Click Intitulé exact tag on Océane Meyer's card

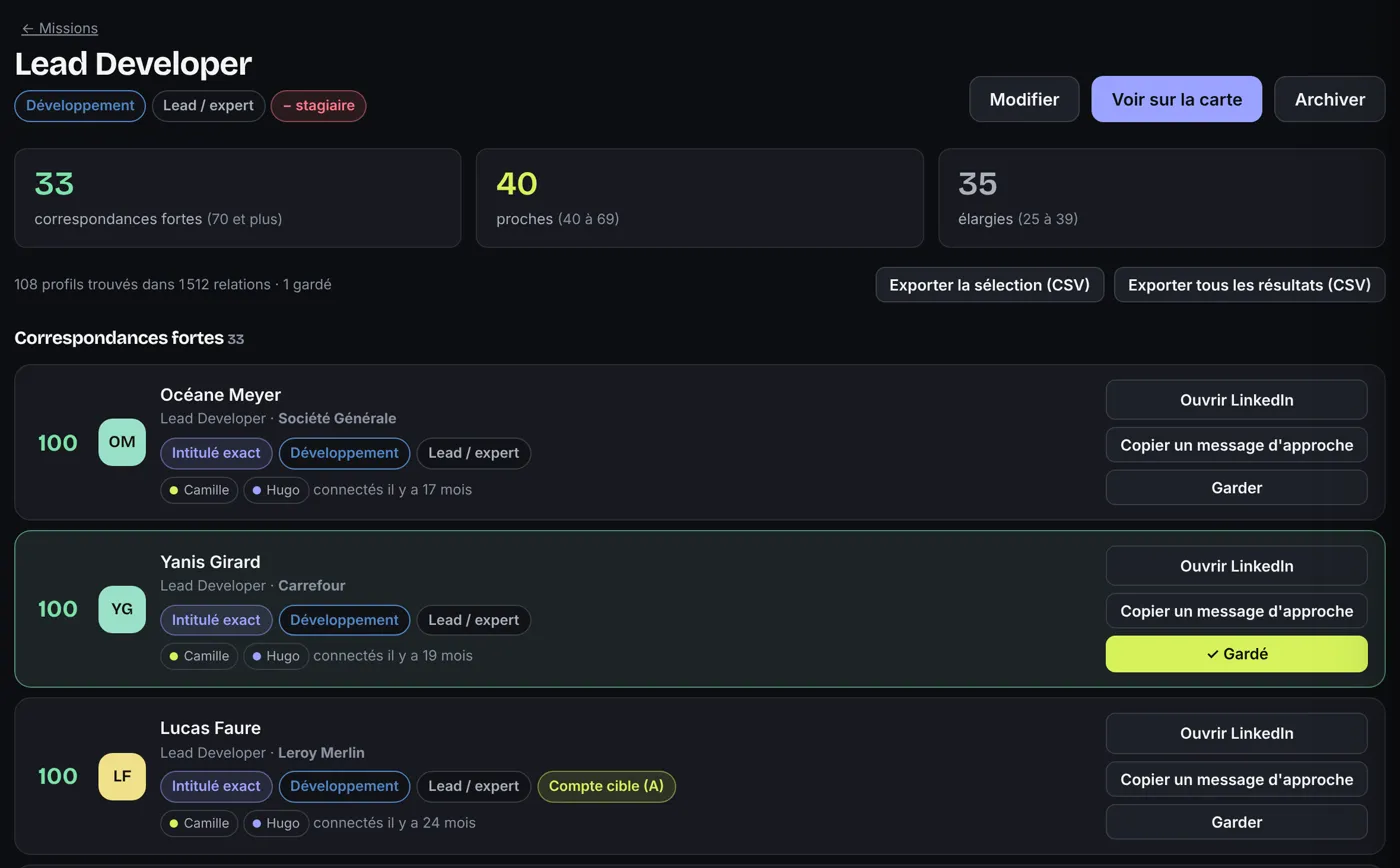(216, 453)
